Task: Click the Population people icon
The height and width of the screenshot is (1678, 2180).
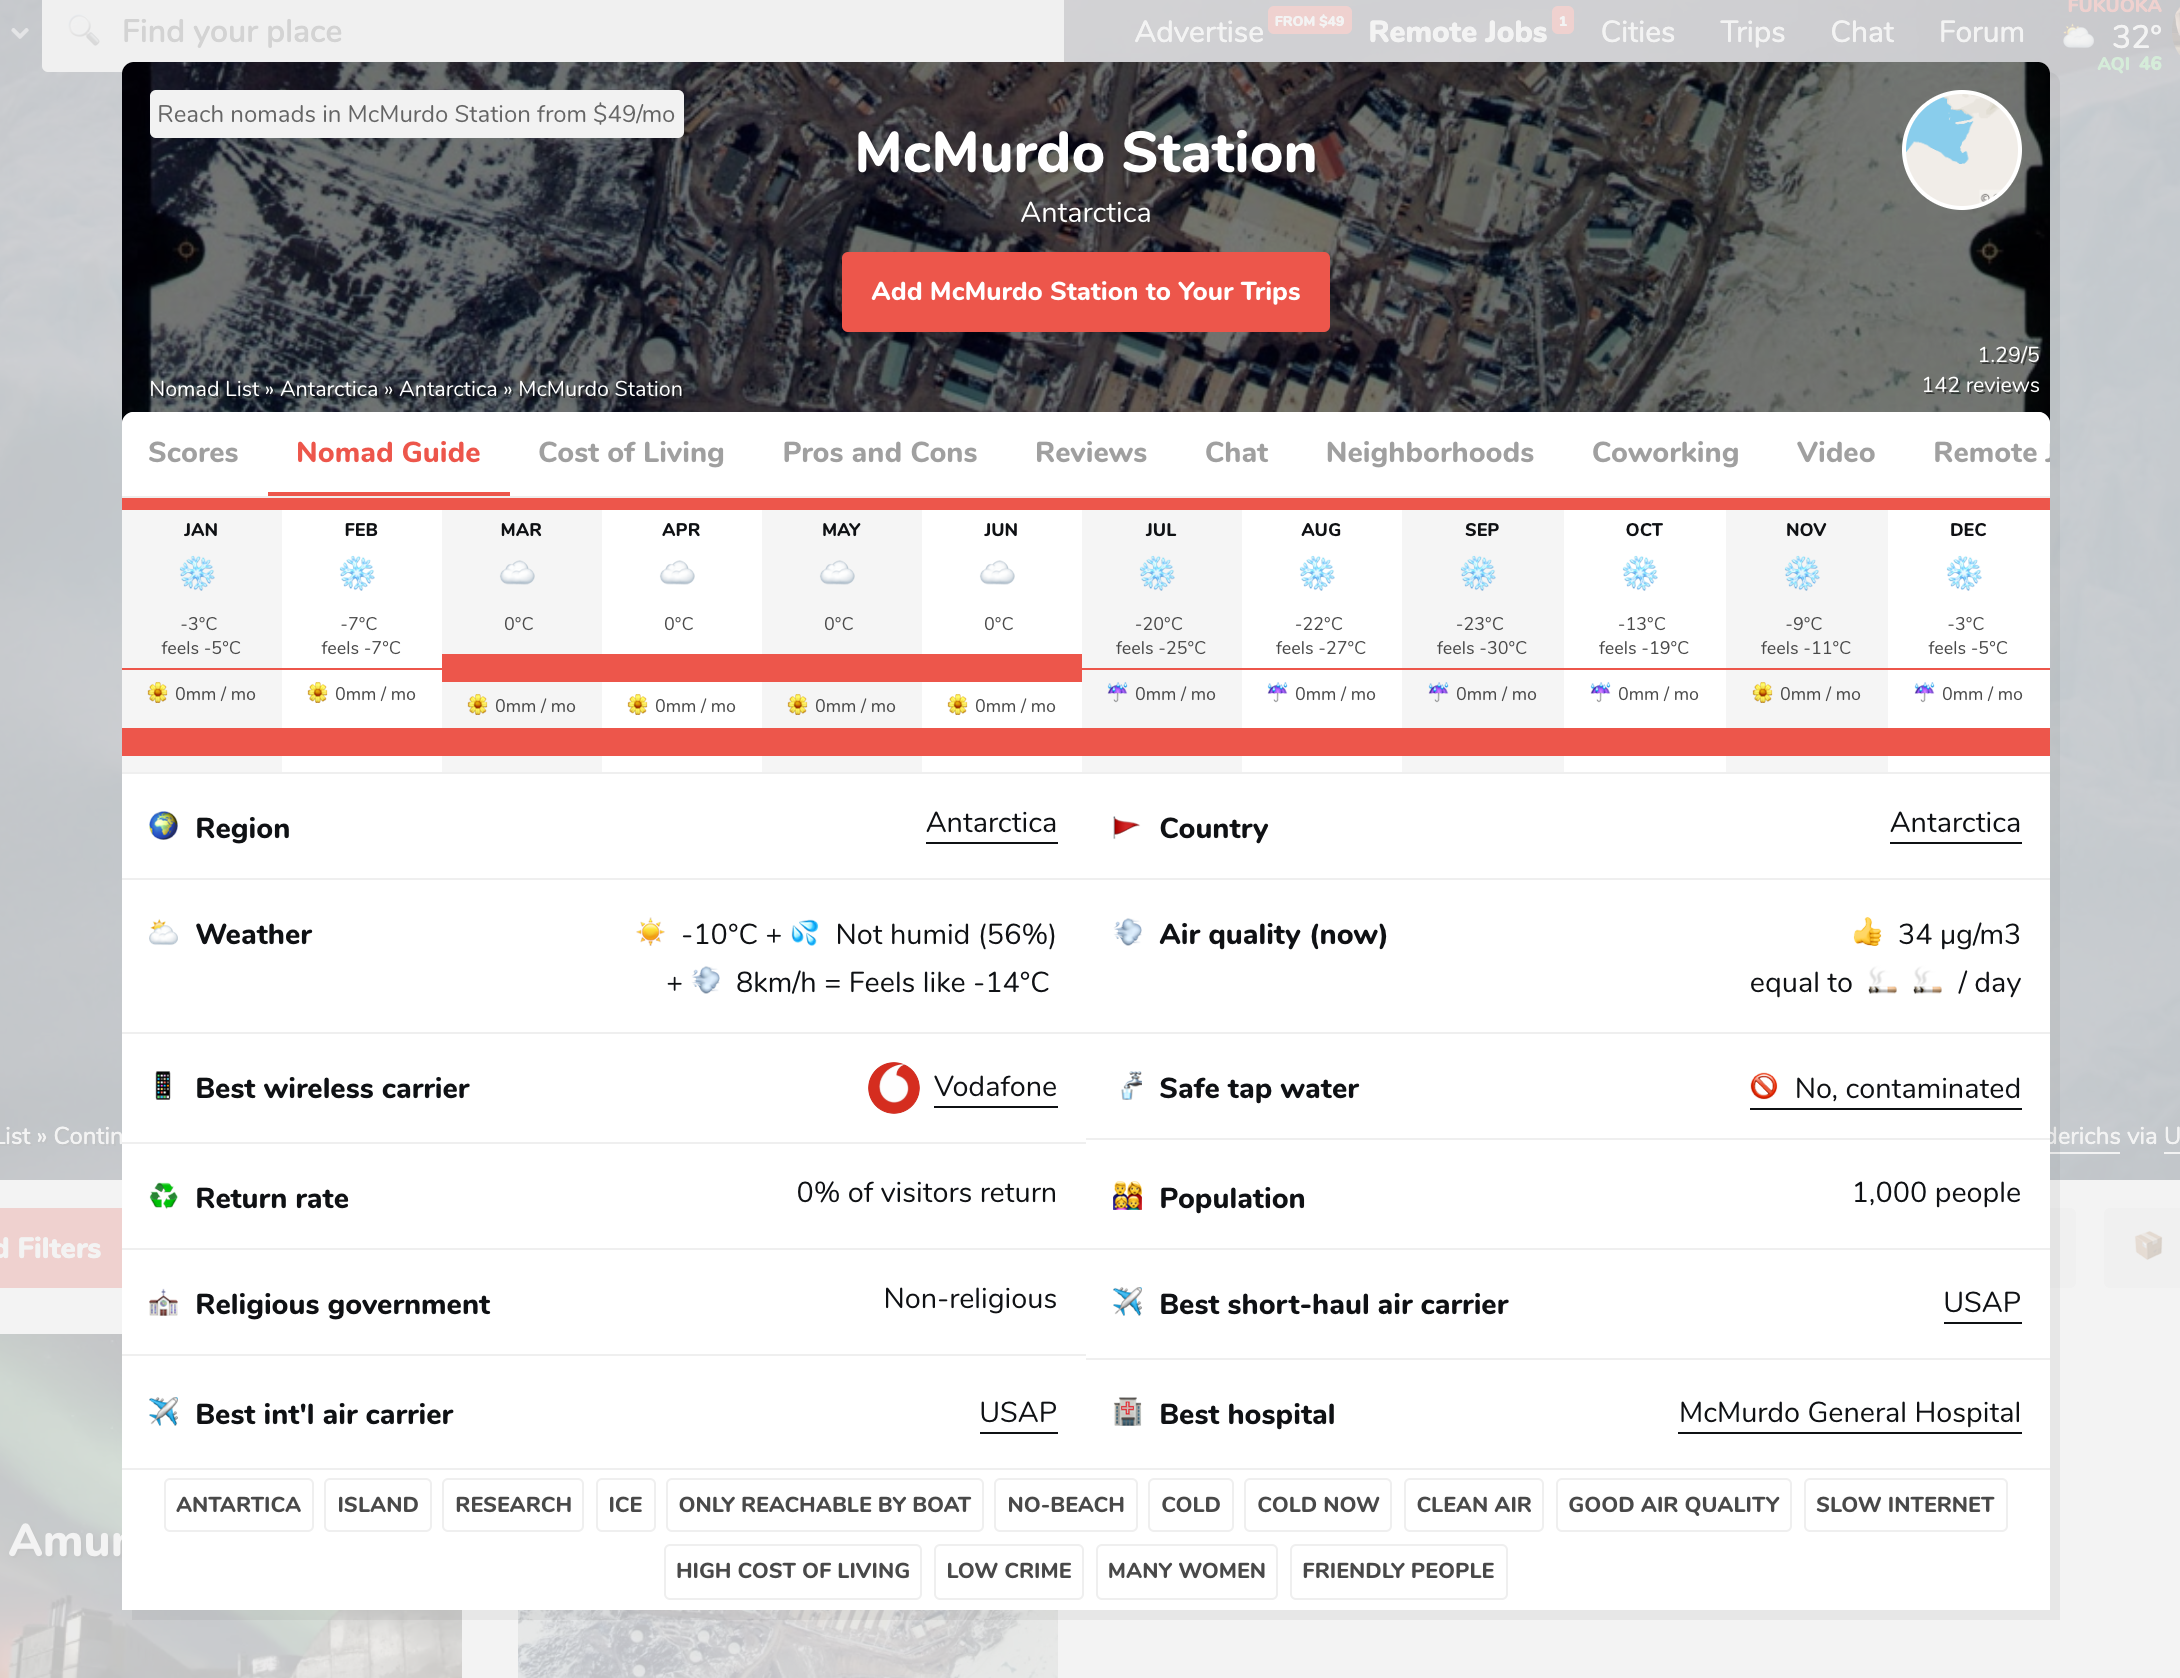Action: 1128,1196
